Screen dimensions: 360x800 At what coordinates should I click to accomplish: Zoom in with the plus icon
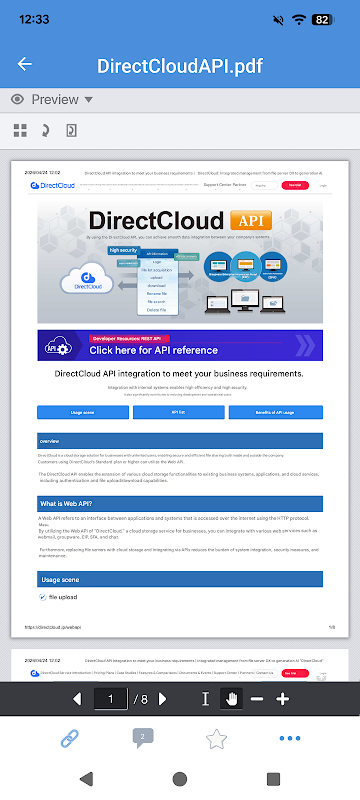coord(282,698)
